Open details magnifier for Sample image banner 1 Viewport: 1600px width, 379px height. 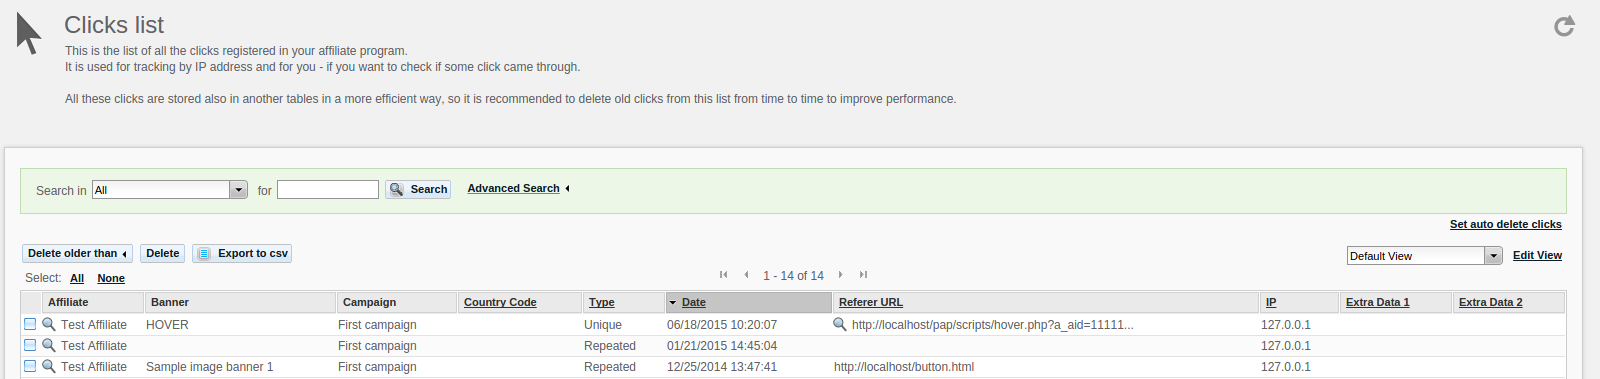click(48, 366)
